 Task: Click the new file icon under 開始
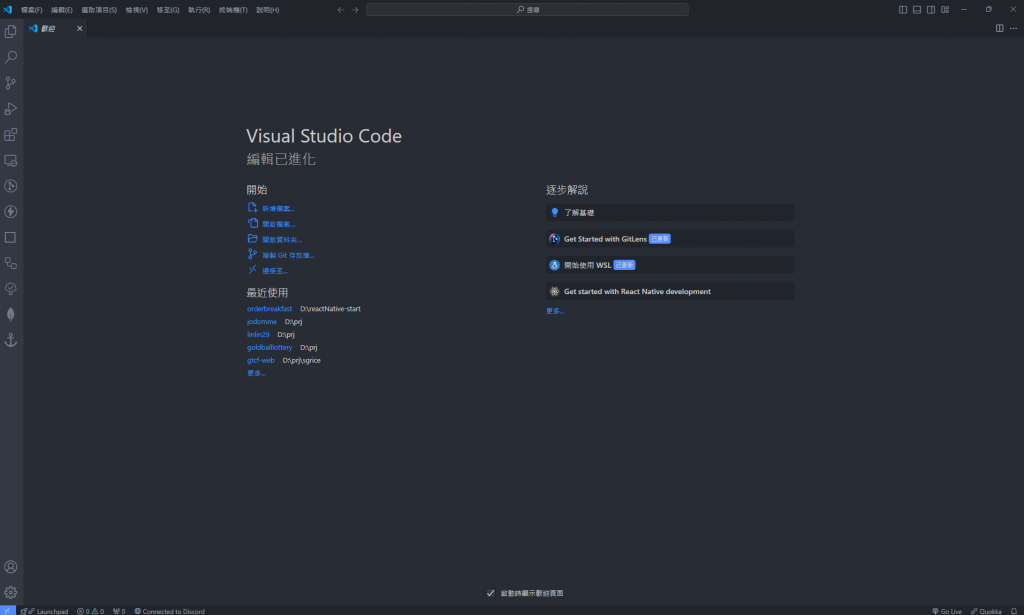click(252, 208)
